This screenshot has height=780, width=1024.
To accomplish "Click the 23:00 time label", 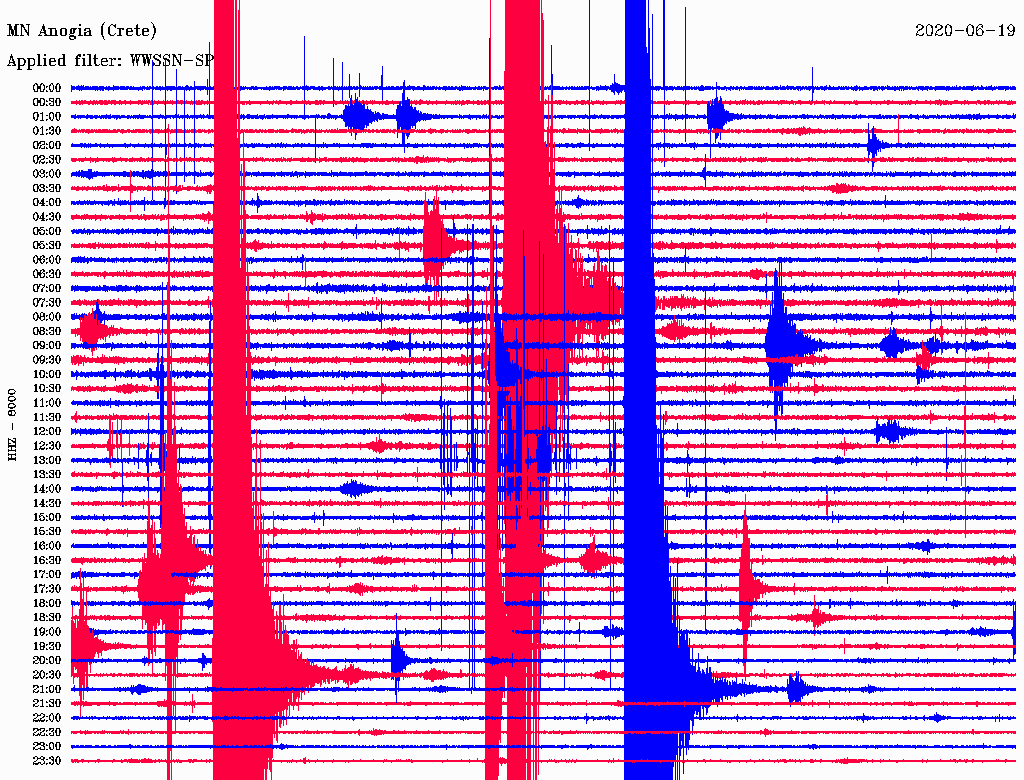I will pos(47,746).
